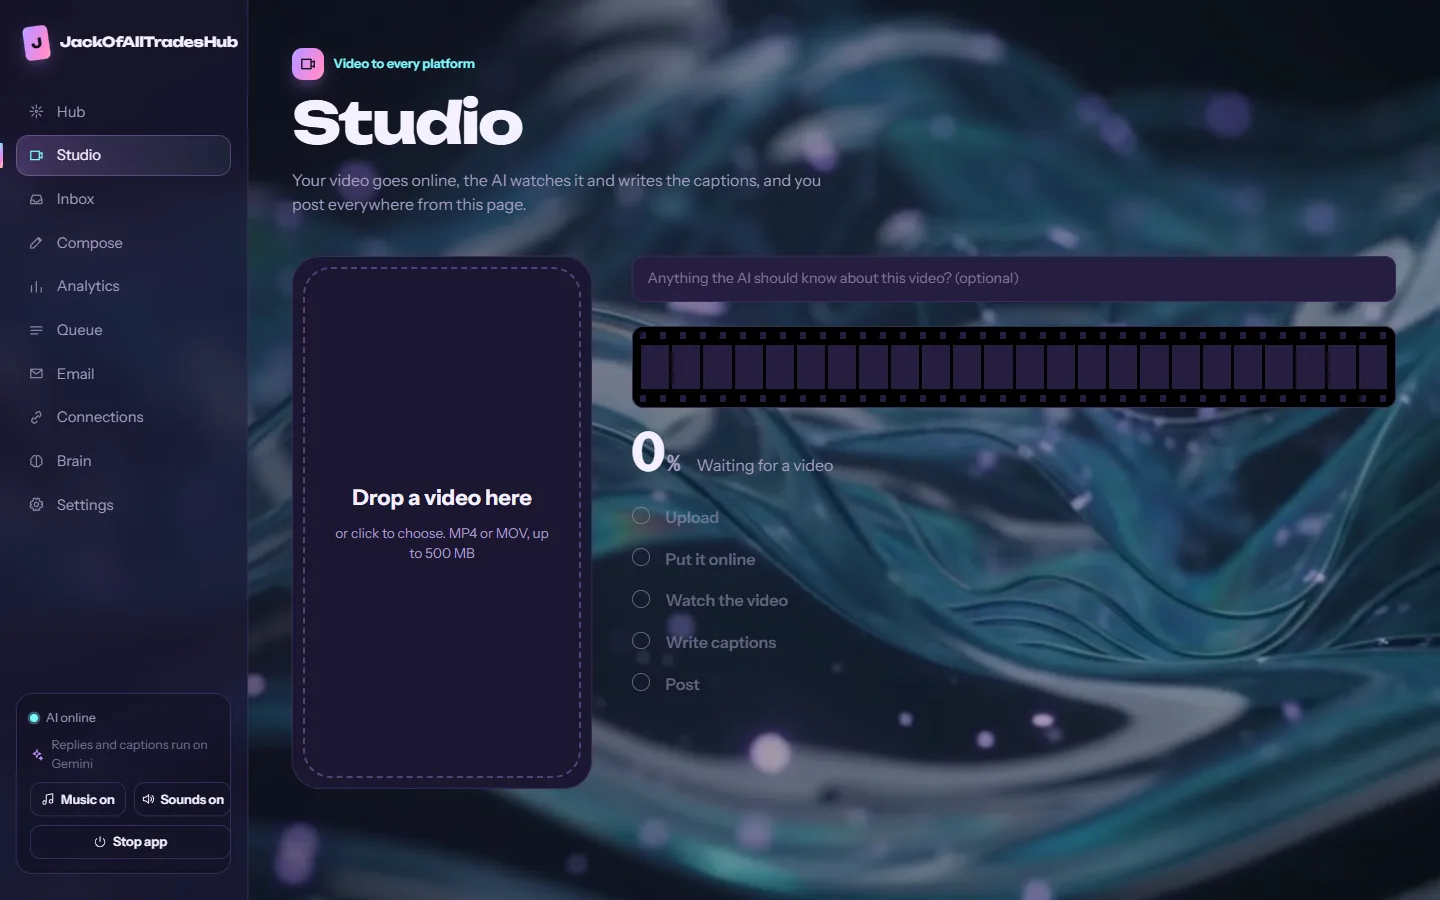
Task: Click the Waiting for a video status
Action: tap(765, 466)
